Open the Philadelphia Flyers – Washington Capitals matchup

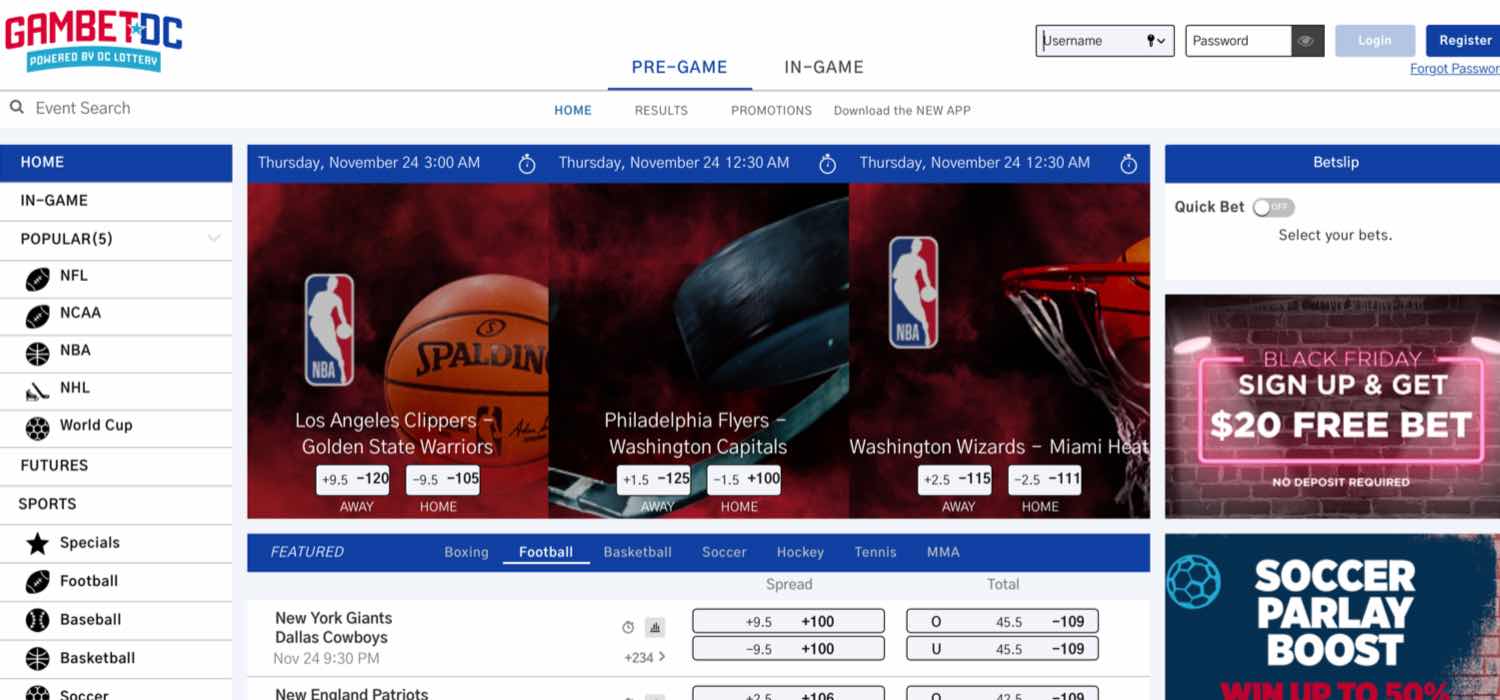click(x=698, y=433)
